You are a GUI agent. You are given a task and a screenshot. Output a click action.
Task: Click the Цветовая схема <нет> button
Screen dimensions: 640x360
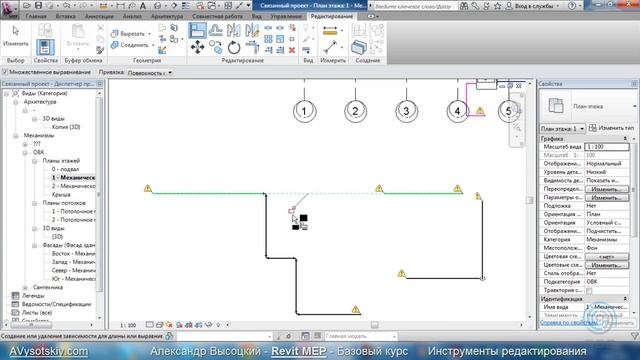(x=607, y=257)
